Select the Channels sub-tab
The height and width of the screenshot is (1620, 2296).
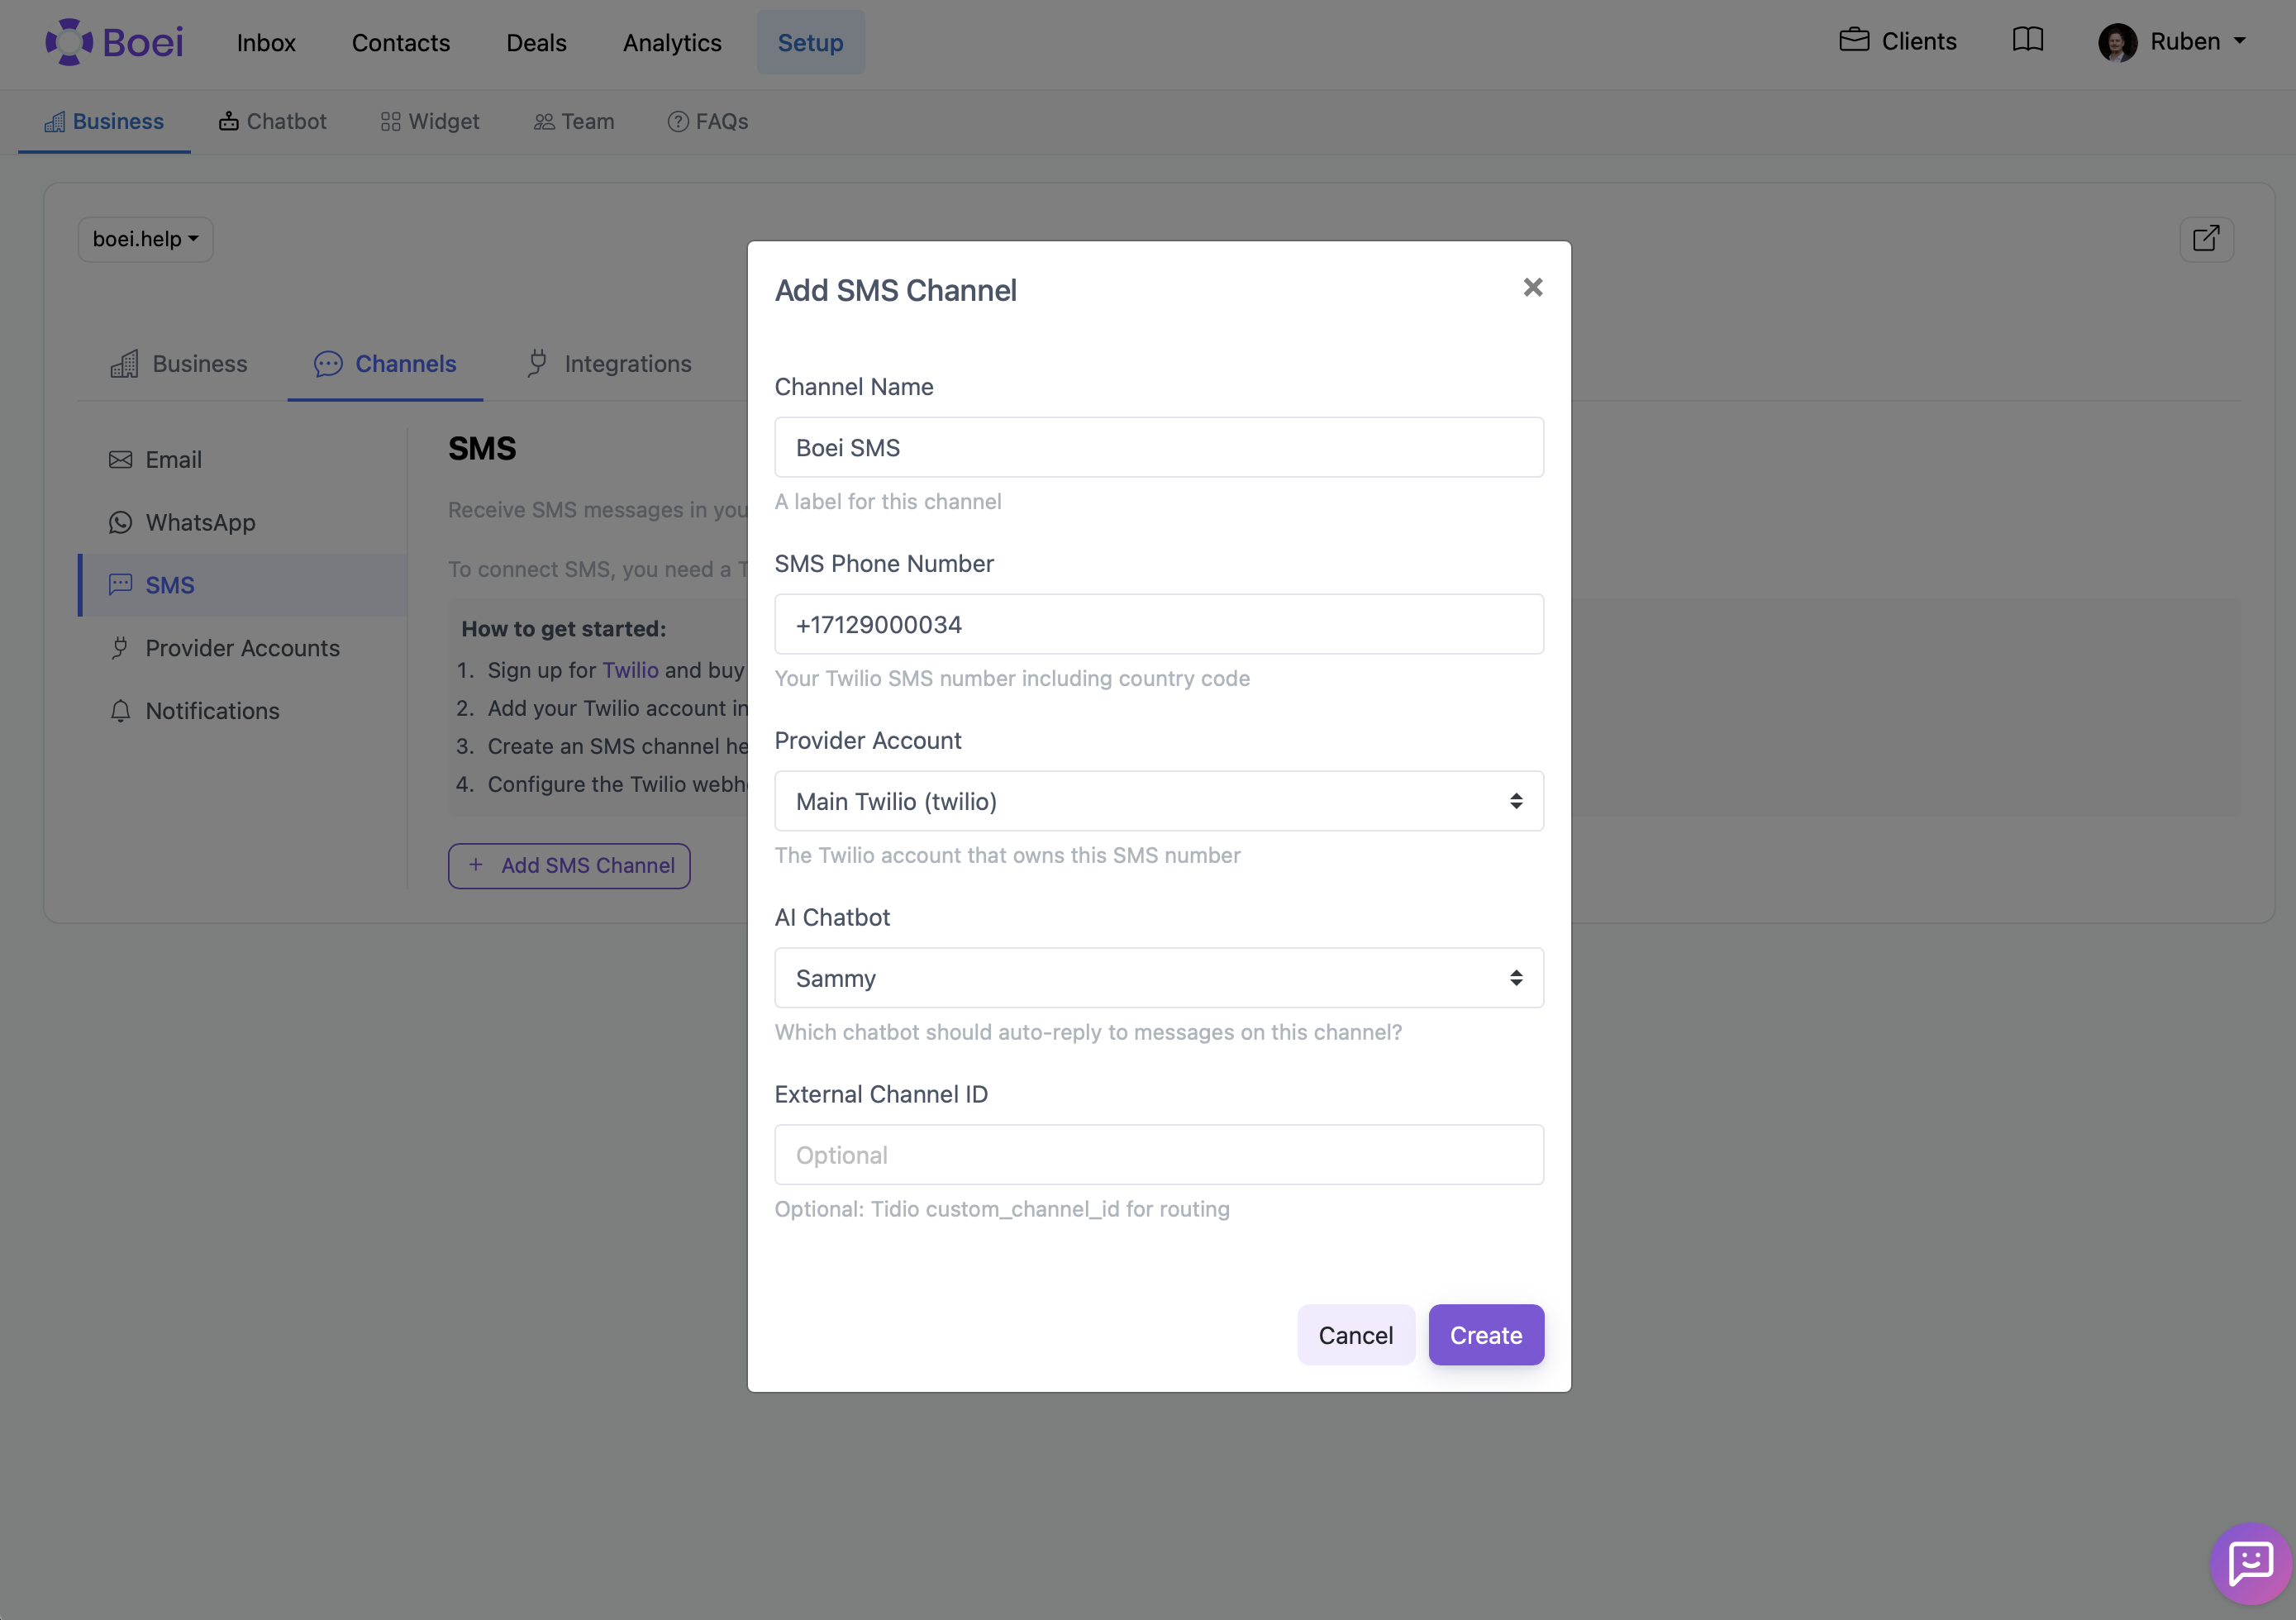point(385,364)
